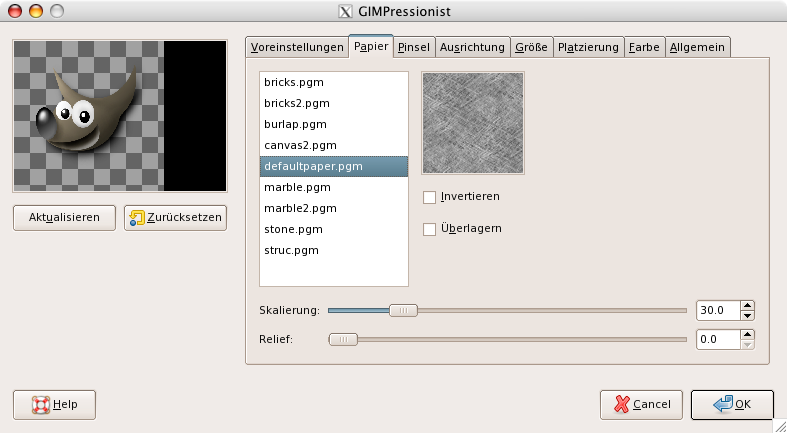The height and width of the screenshot is (433, 787).
Task: Open the Voreinstellungen tab
Action: coord(297,47)
